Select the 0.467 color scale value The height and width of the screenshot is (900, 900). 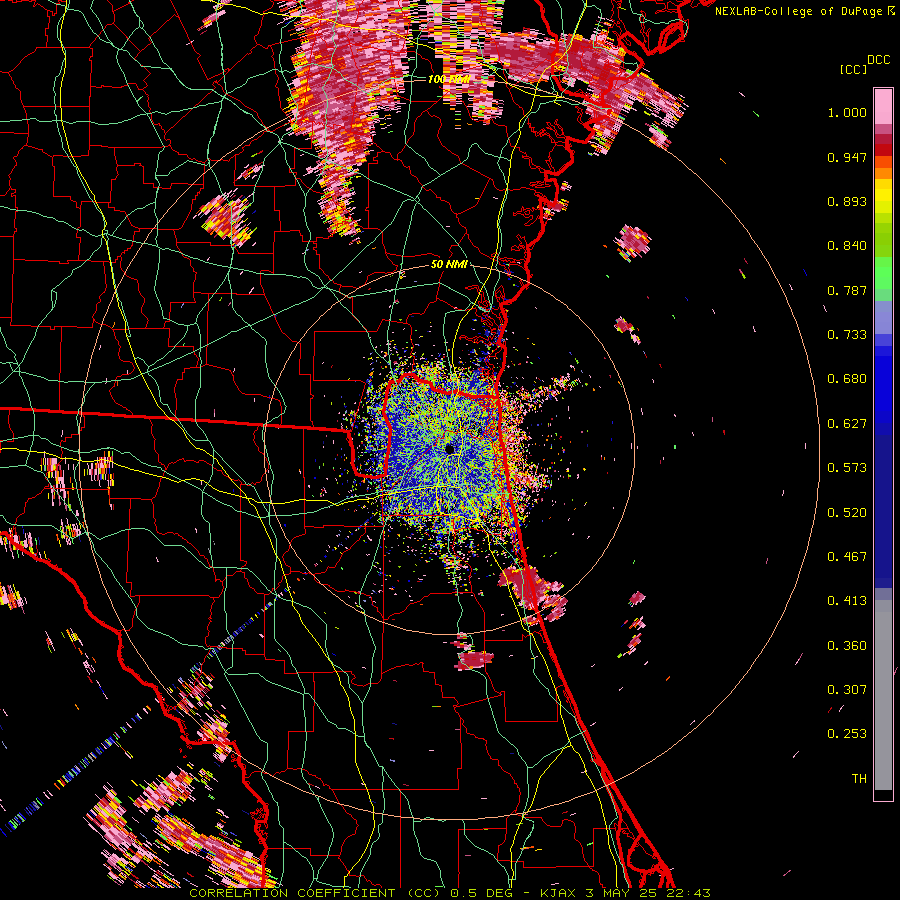[x=847, y=557]
